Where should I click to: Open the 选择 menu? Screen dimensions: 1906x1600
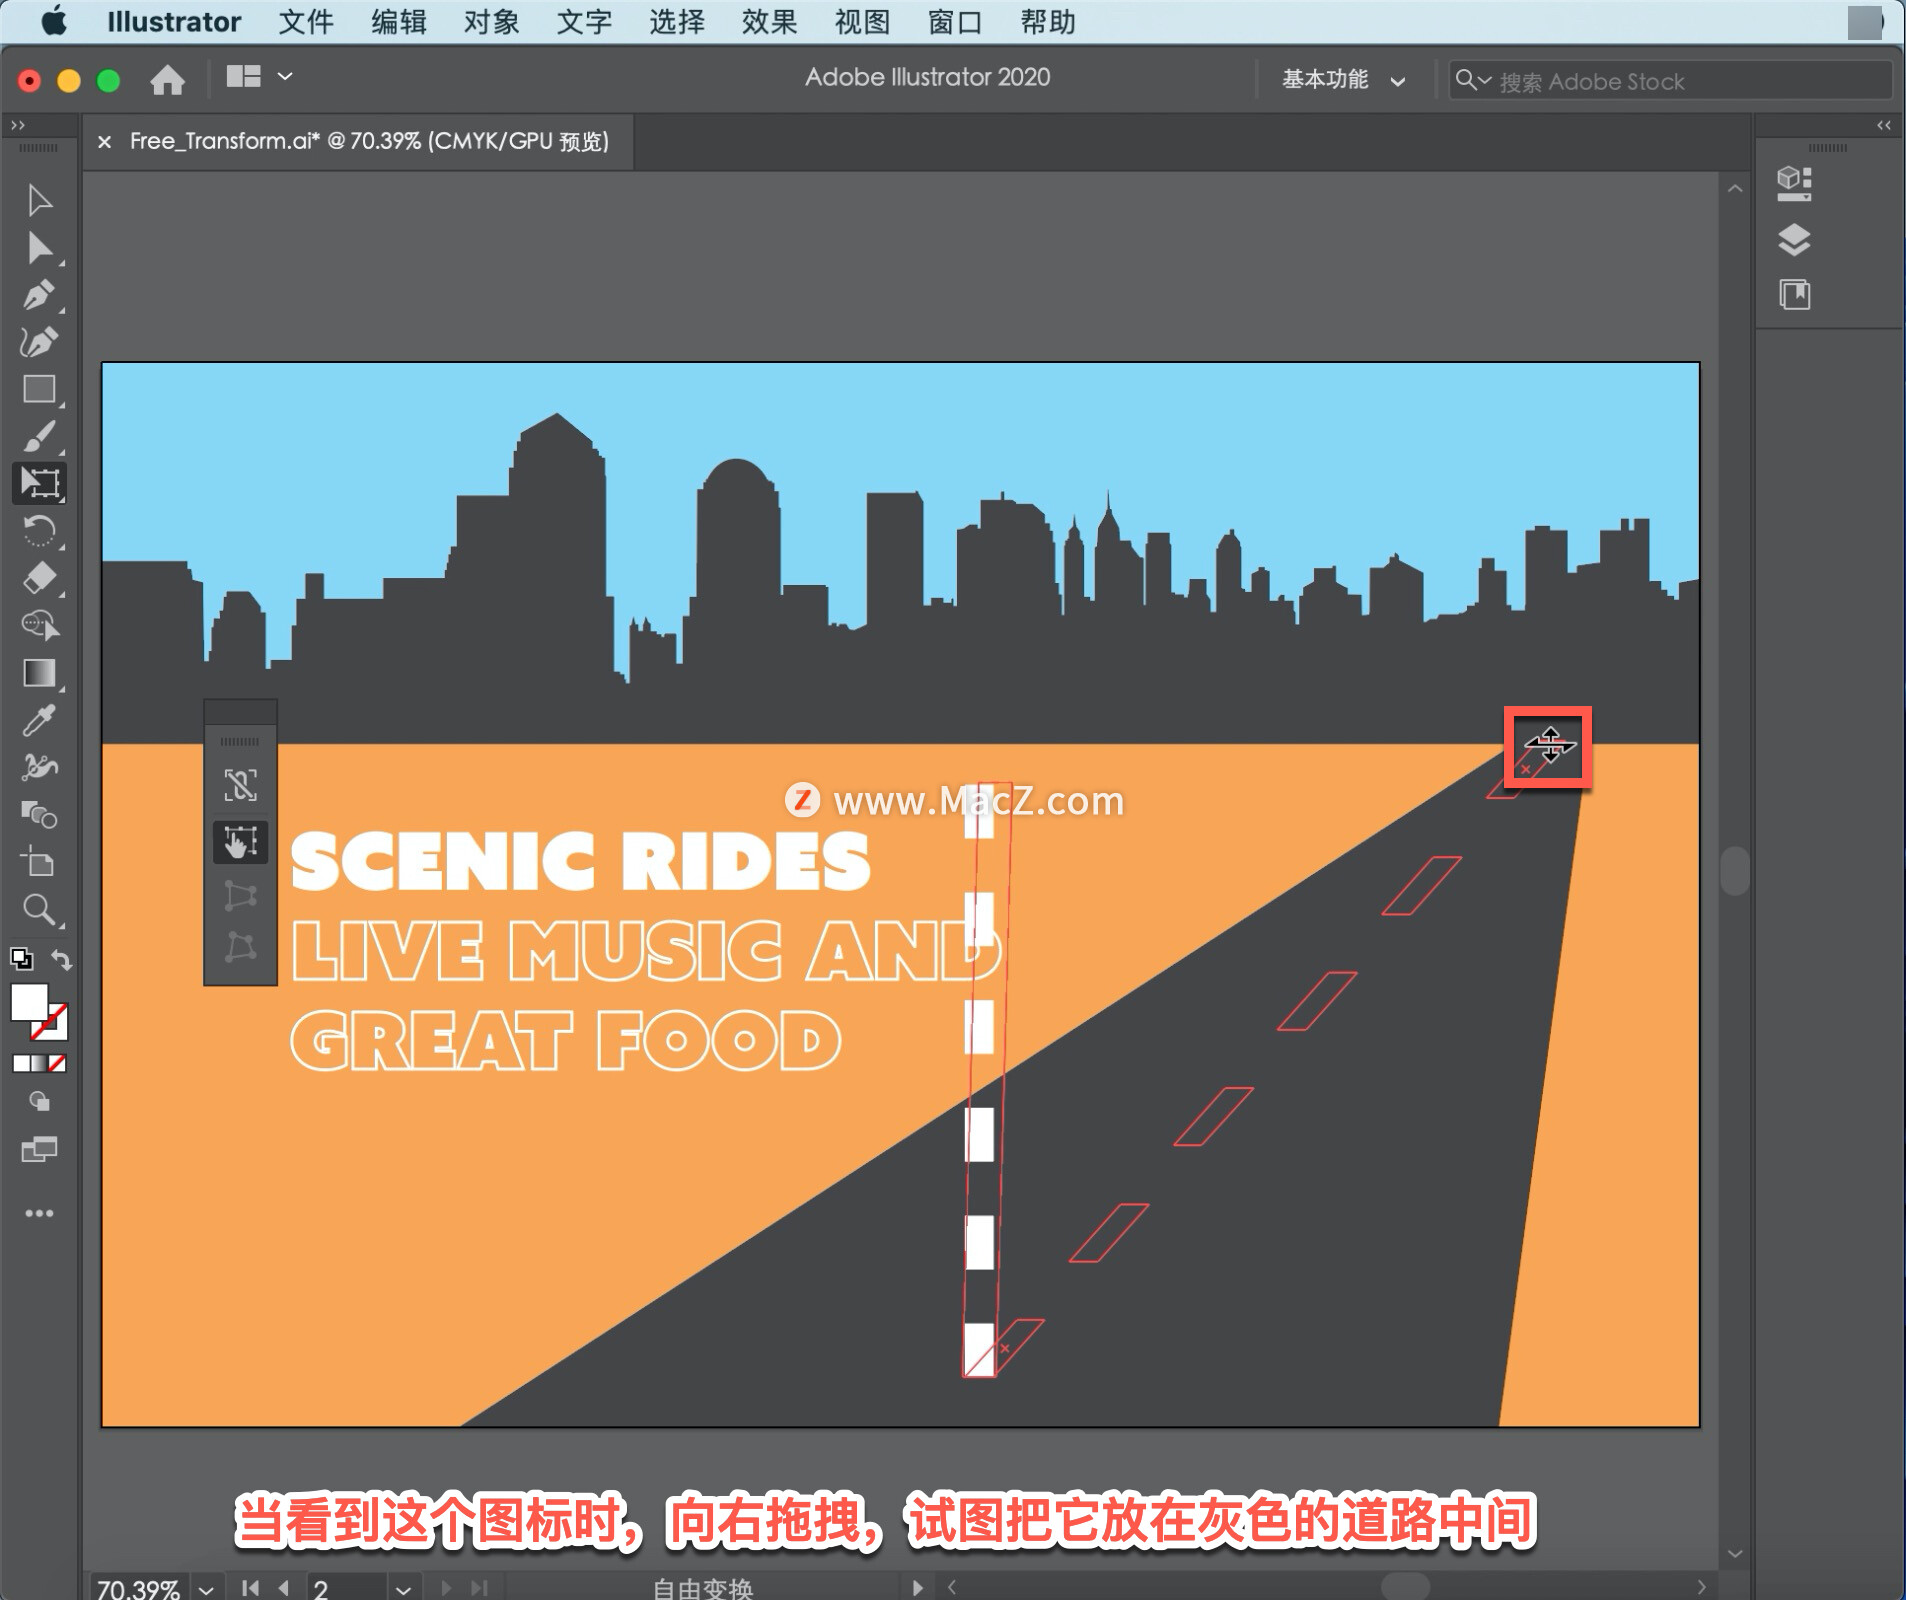(677, 21)
